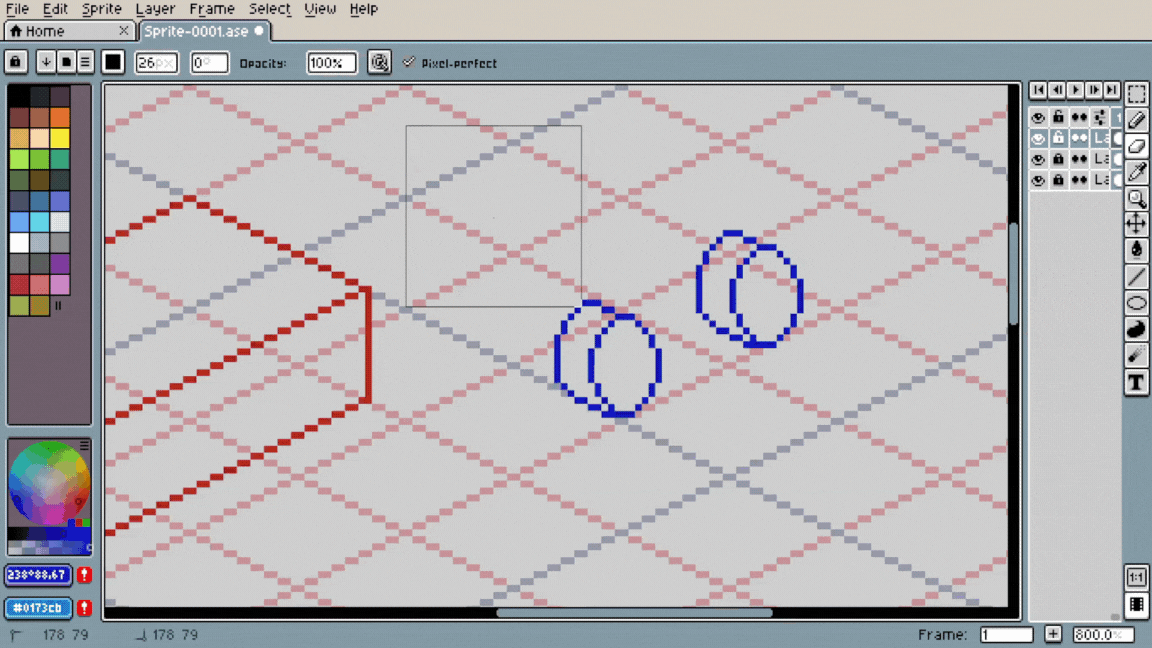Pick the white palette swatch

coord(19,242)
